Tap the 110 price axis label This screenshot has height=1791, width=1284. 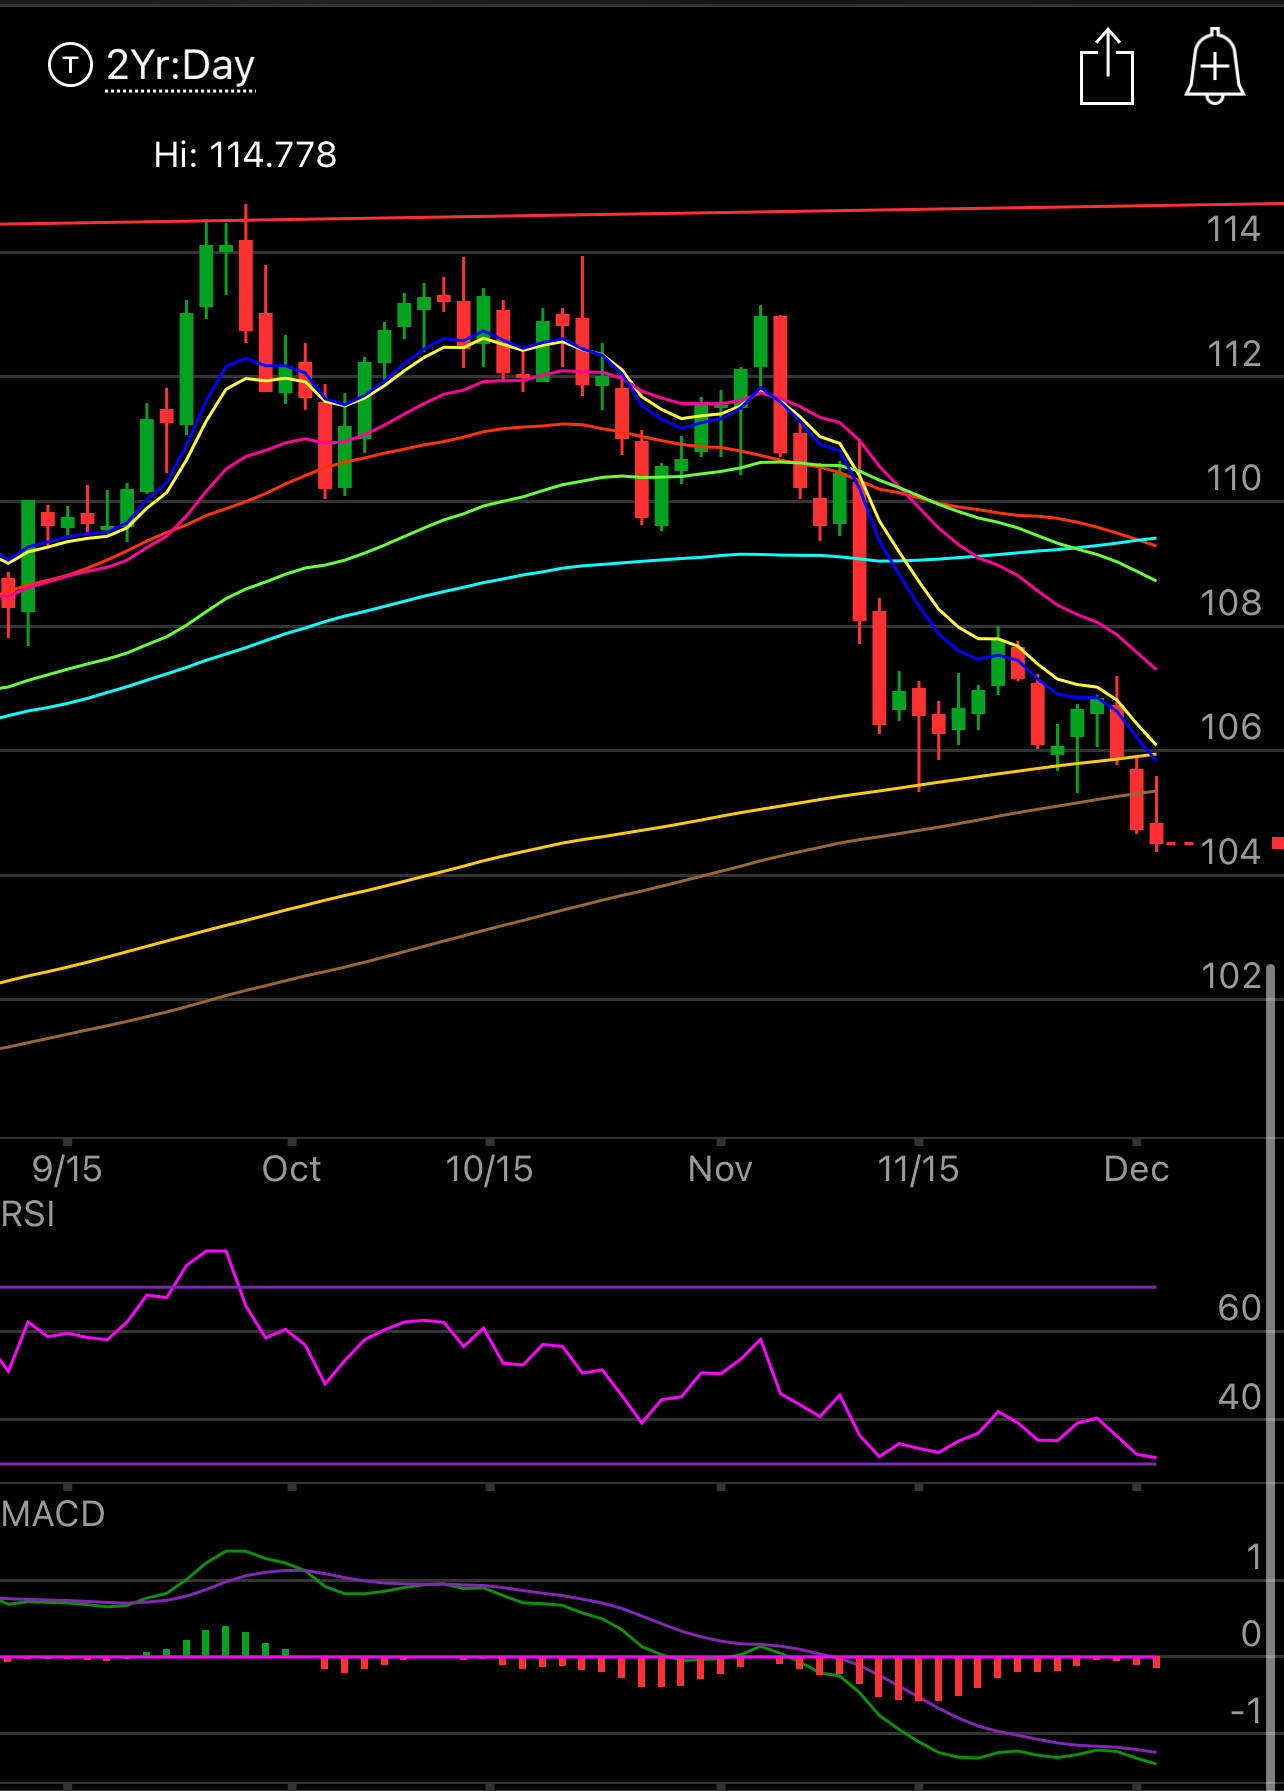[1233, 478]
